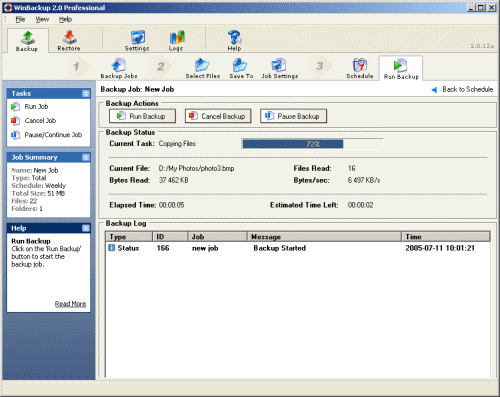Click the Cancel Backup button

218,116
